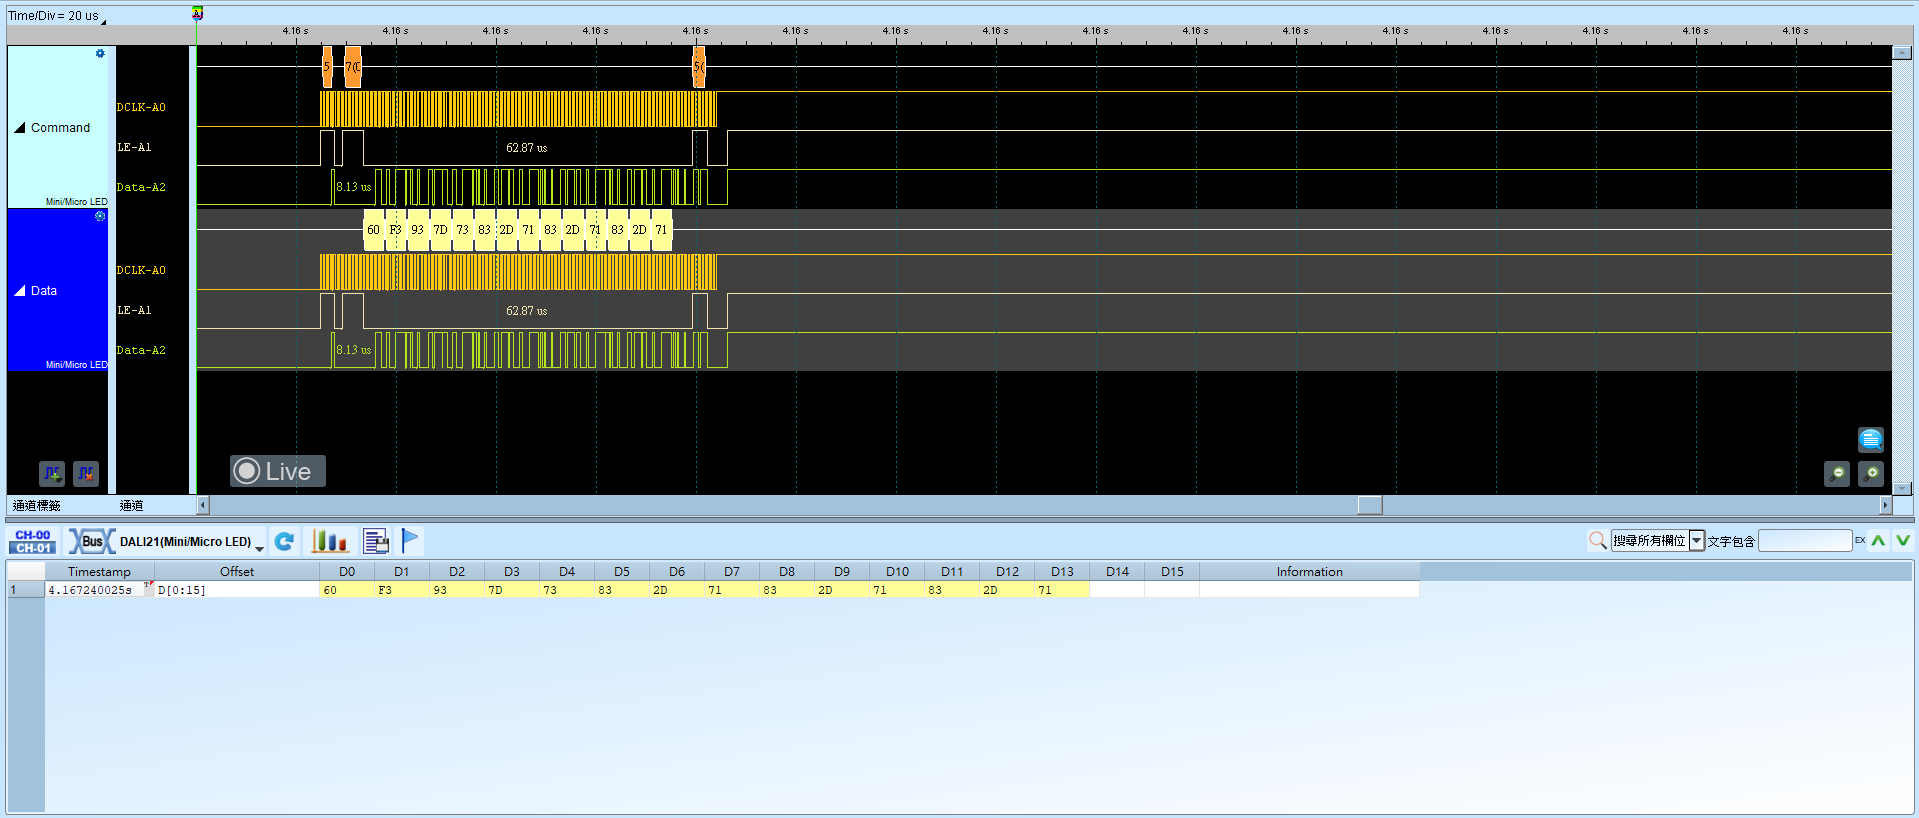Click the DCLK-A0 label in Command group
This screenshot has height=818, width=1919.
point(141,107)
